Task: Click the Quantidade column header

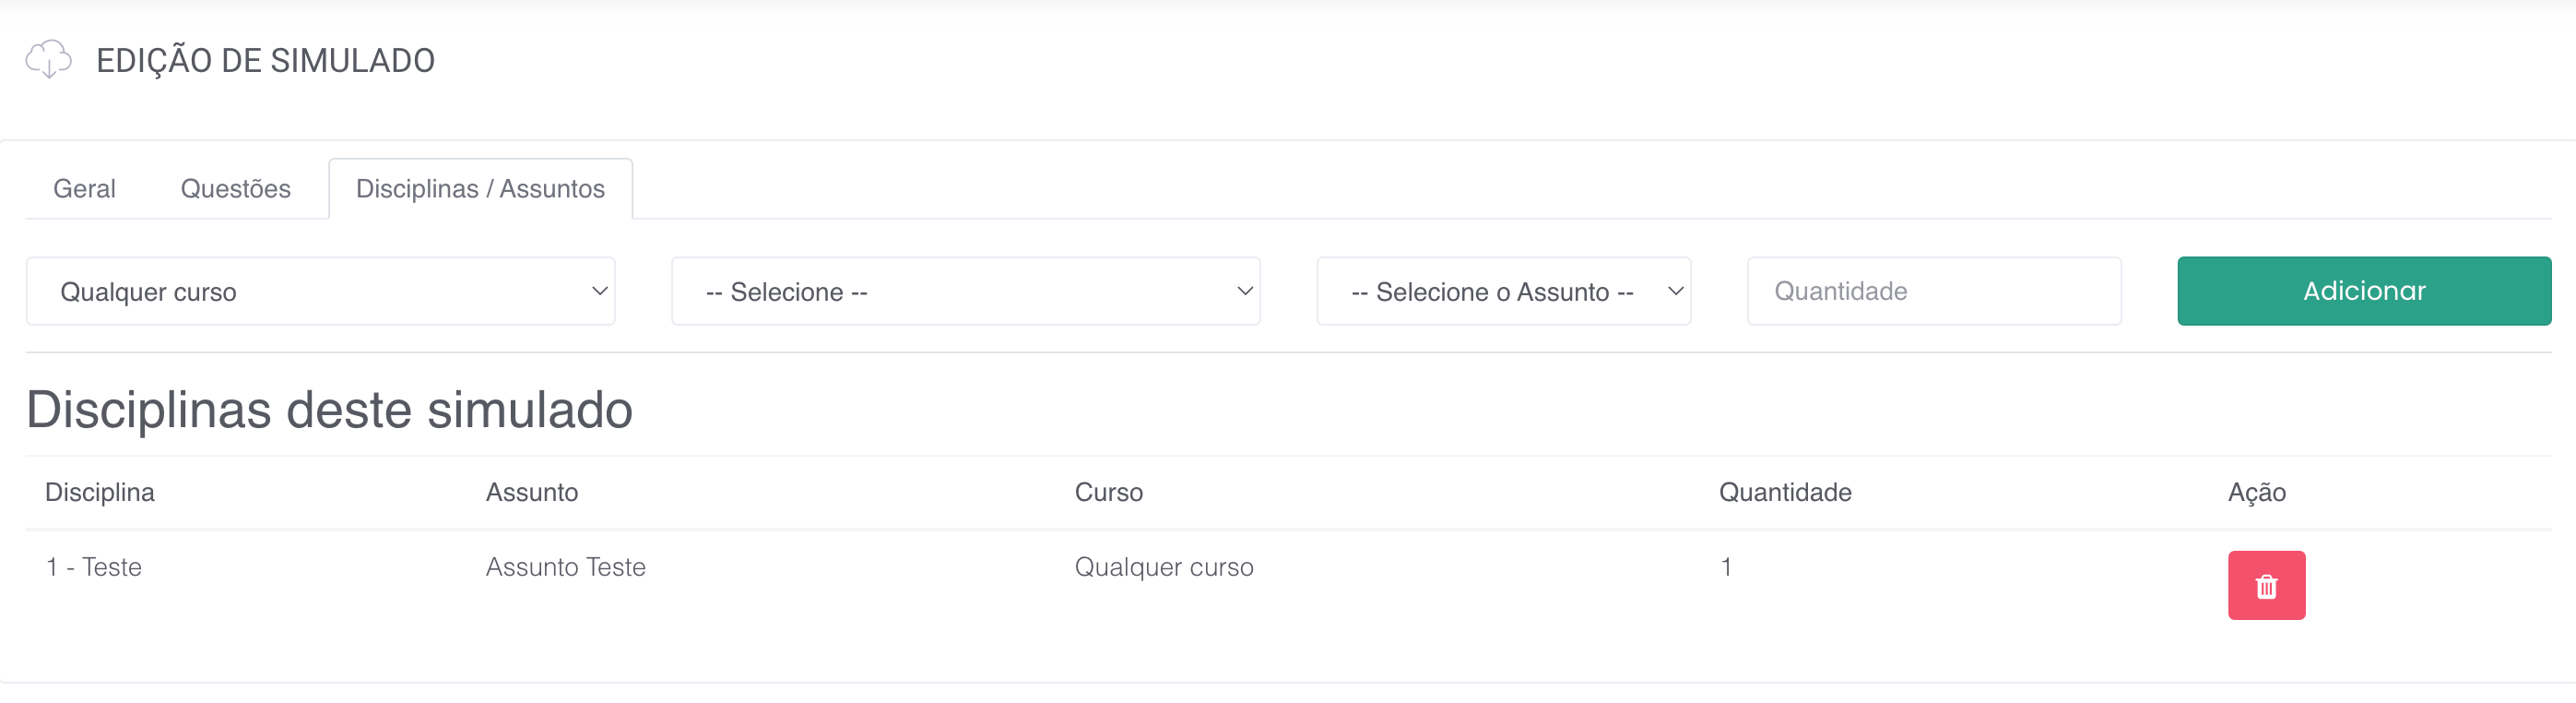Action: [x=1784, y=492]
